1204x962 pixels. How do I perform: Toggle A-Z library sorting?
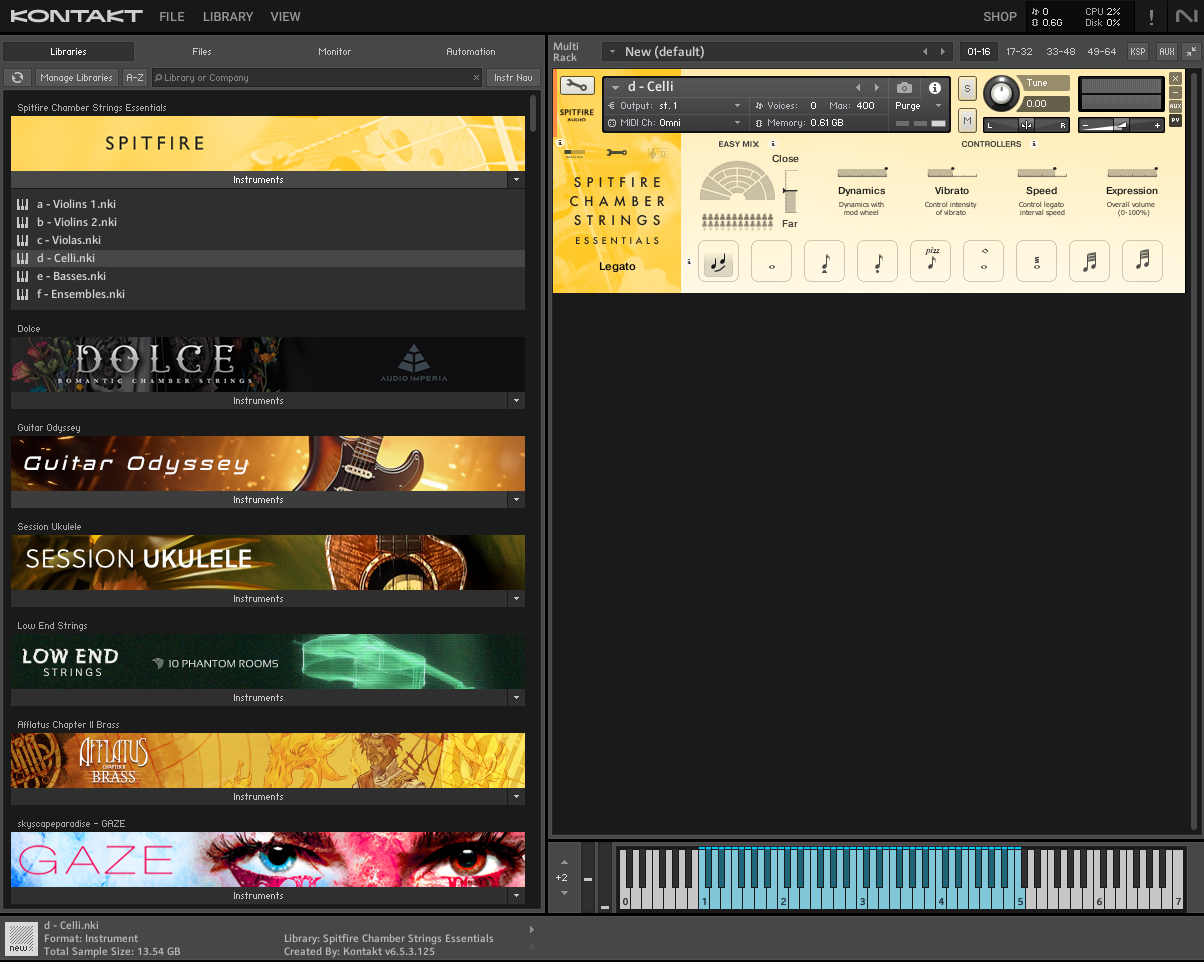(x=135, y=77)
